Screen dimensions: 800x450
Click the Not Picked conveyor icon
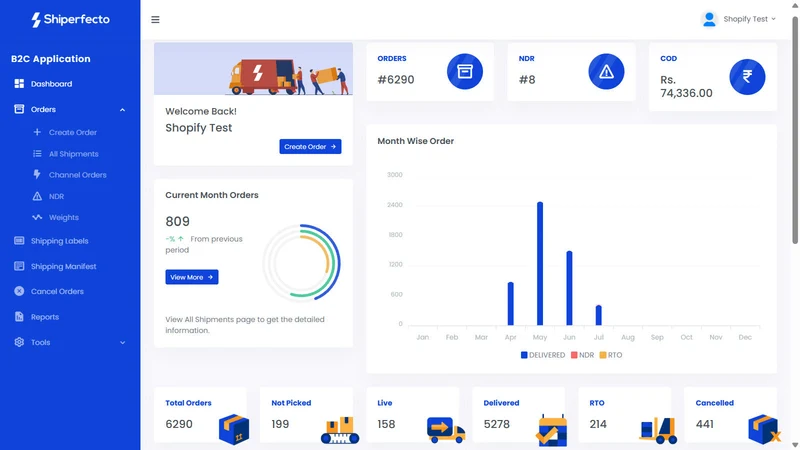click(340, 430)
